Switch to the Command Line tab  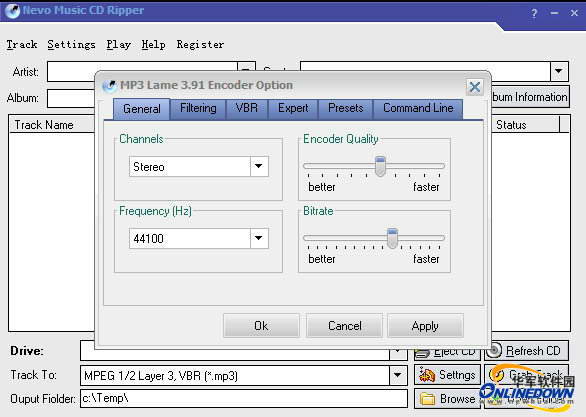click(x=418, y=109)
